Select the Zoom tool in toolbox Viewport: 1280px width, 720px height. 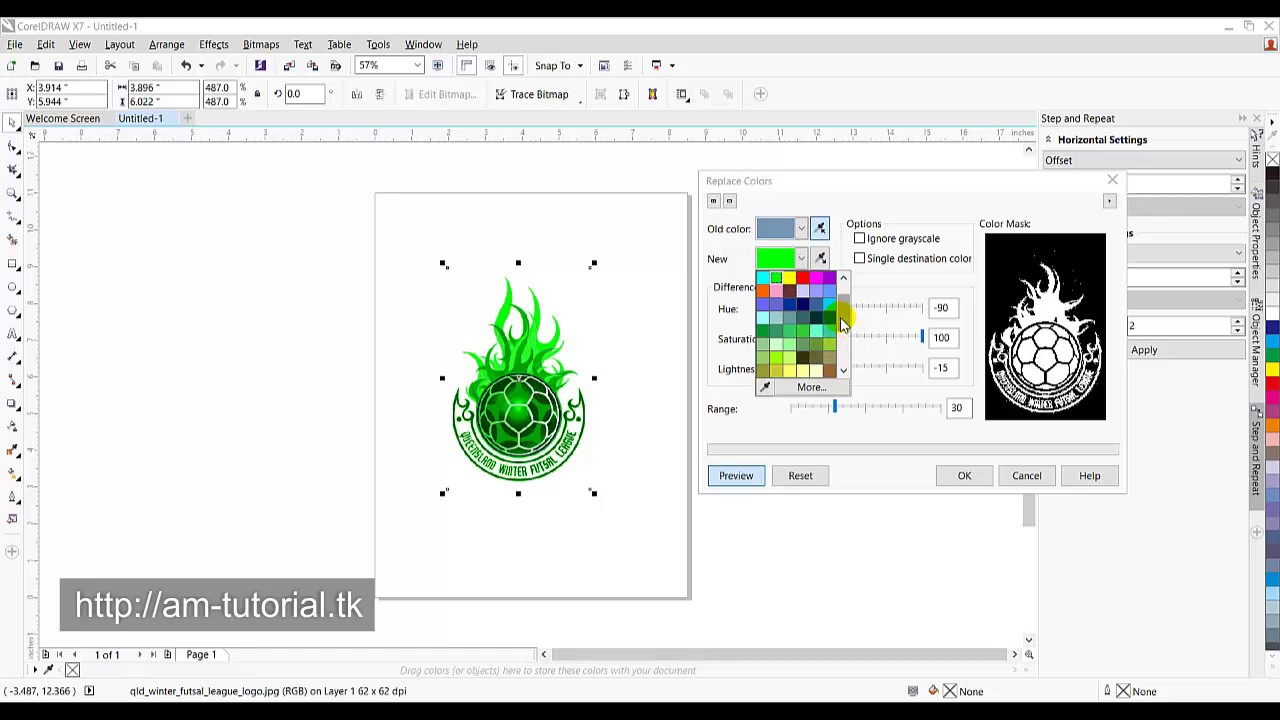pyautogui.click(x=13, y=193)
